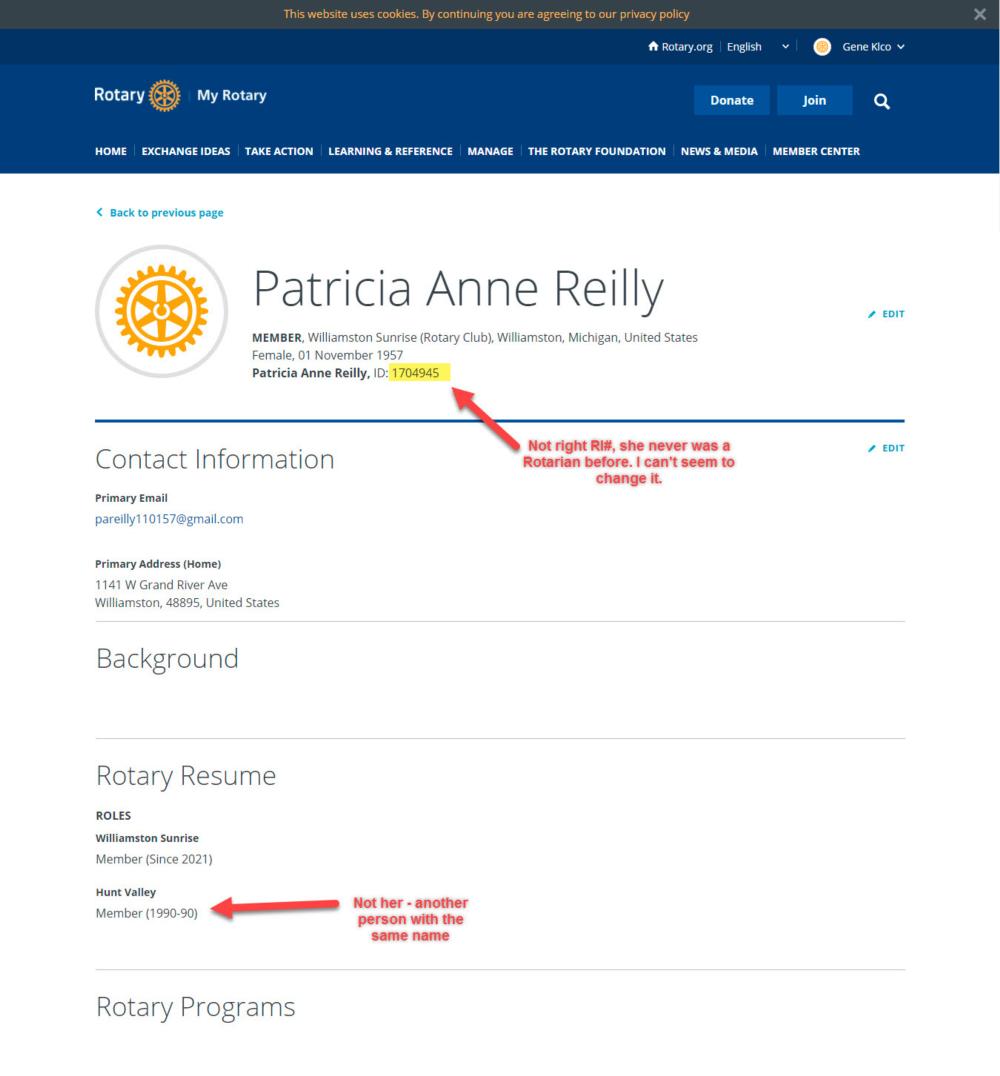
Task: Click the Rotary Programs section heading
Action: (195, 1007)
